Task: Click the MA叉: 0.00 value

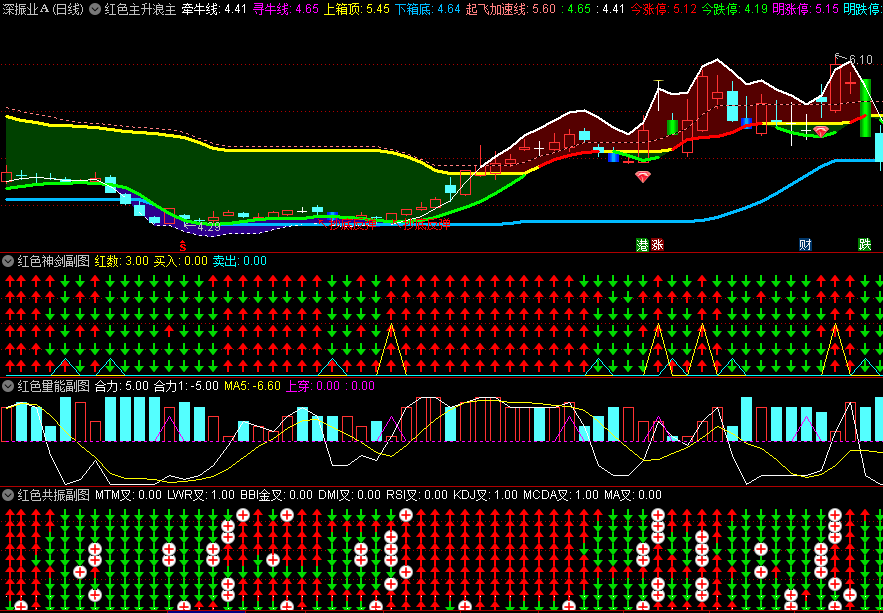Action: point(633,495)
